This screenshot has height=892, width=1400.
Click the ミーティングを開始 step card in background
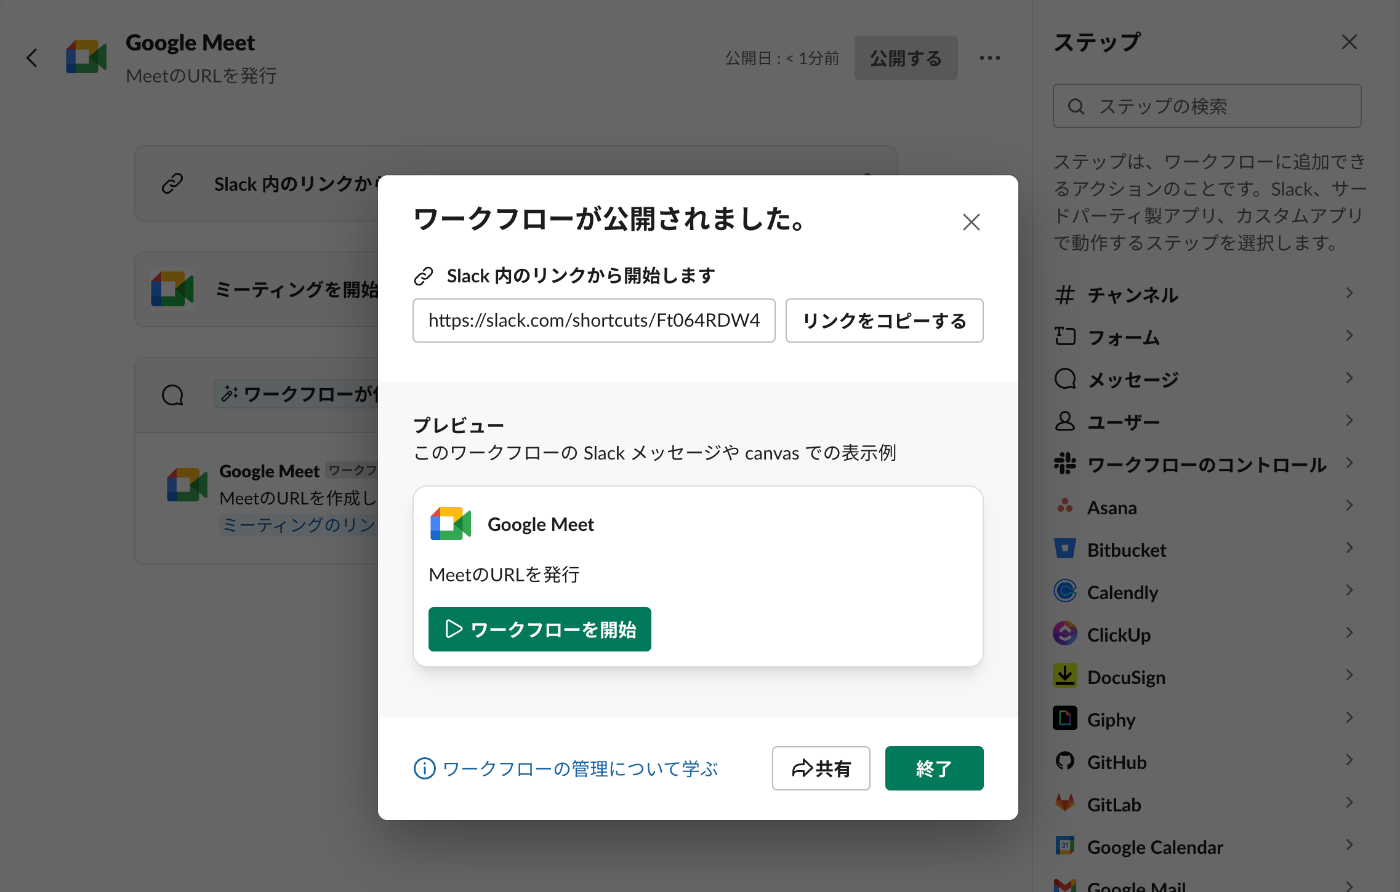(256, 289)
